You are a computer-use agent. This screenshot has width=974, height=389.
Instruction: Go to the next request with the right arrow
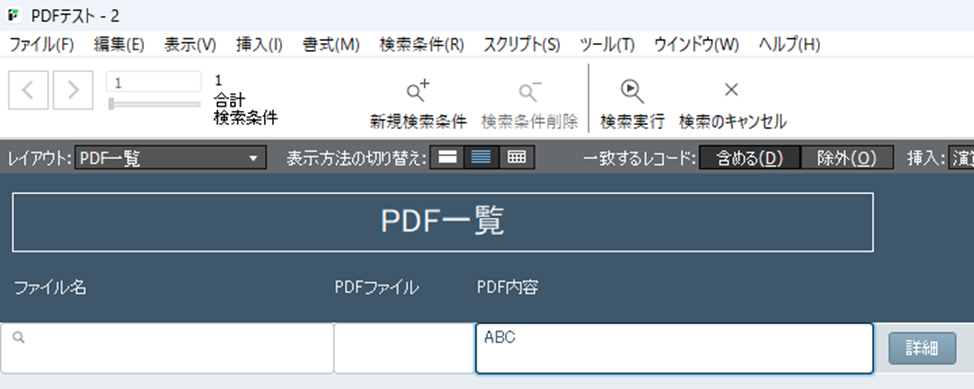(x=73, y=90)
